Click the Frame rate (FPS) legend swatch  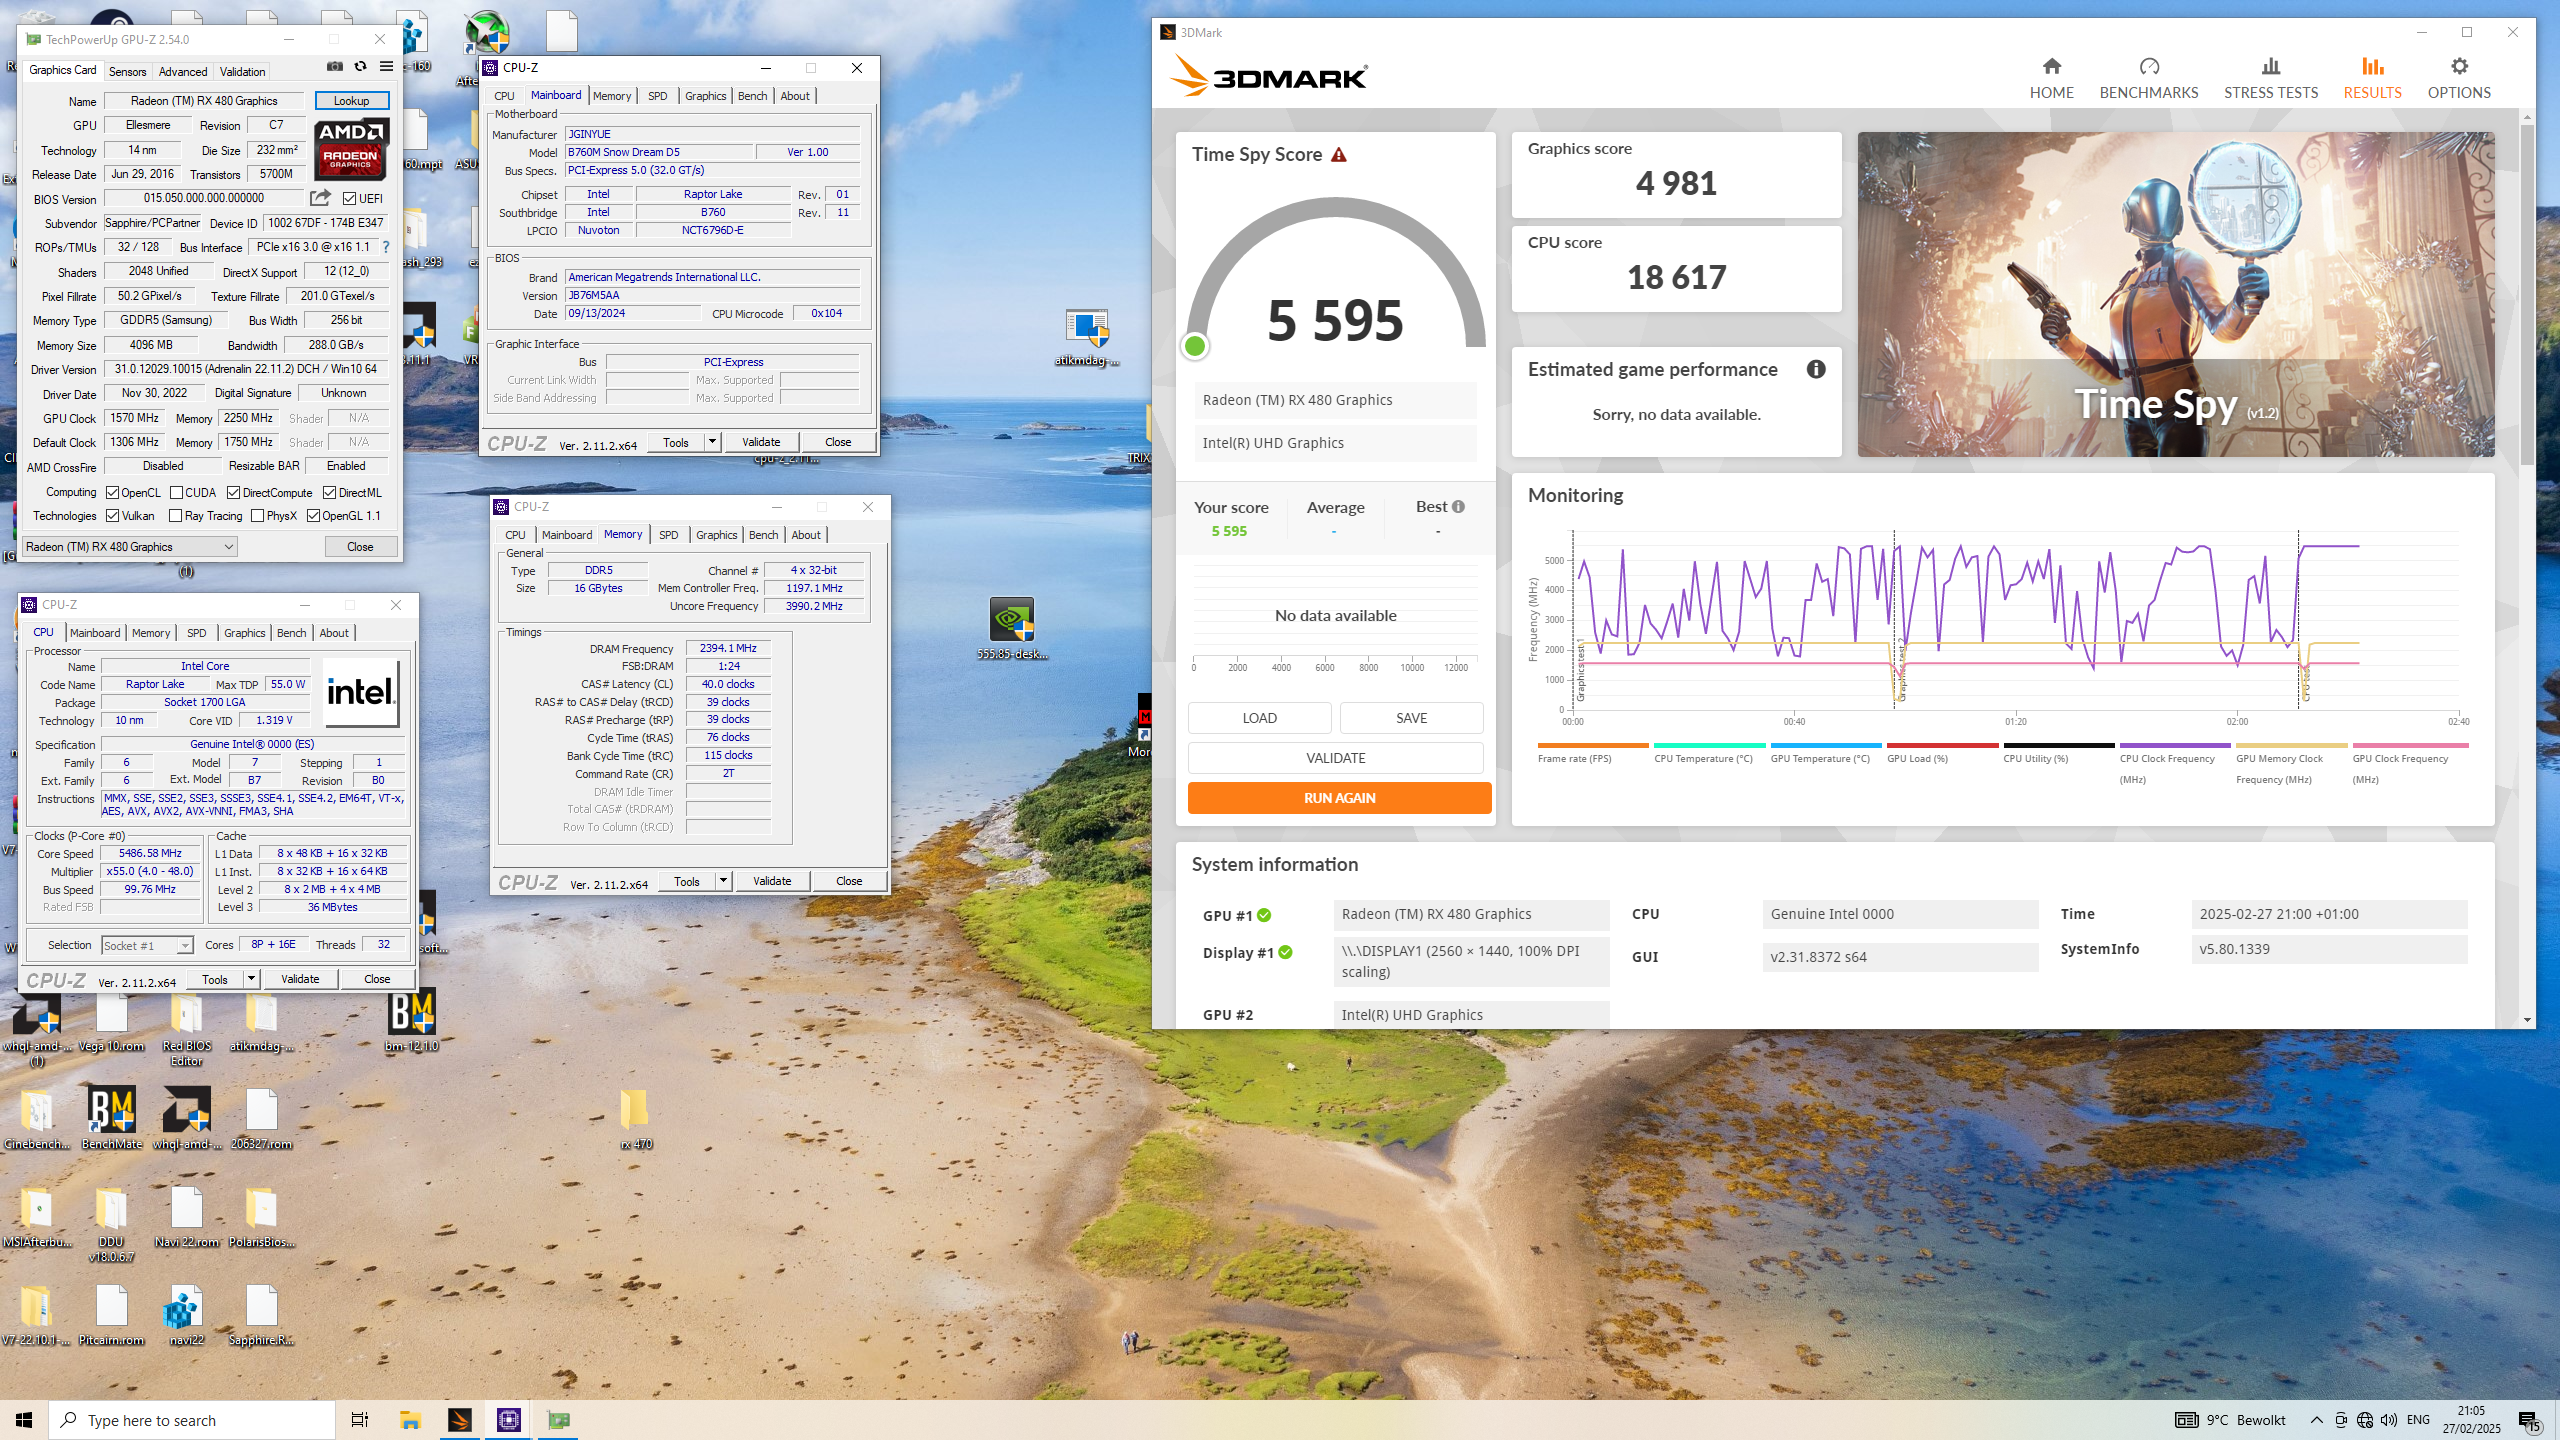pos(1593,745)
